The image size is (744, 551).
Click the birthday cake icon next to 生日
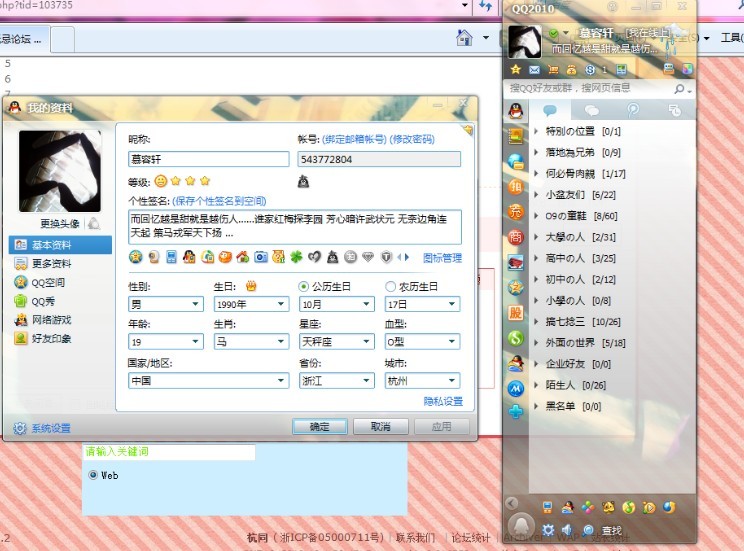point(251,286)
